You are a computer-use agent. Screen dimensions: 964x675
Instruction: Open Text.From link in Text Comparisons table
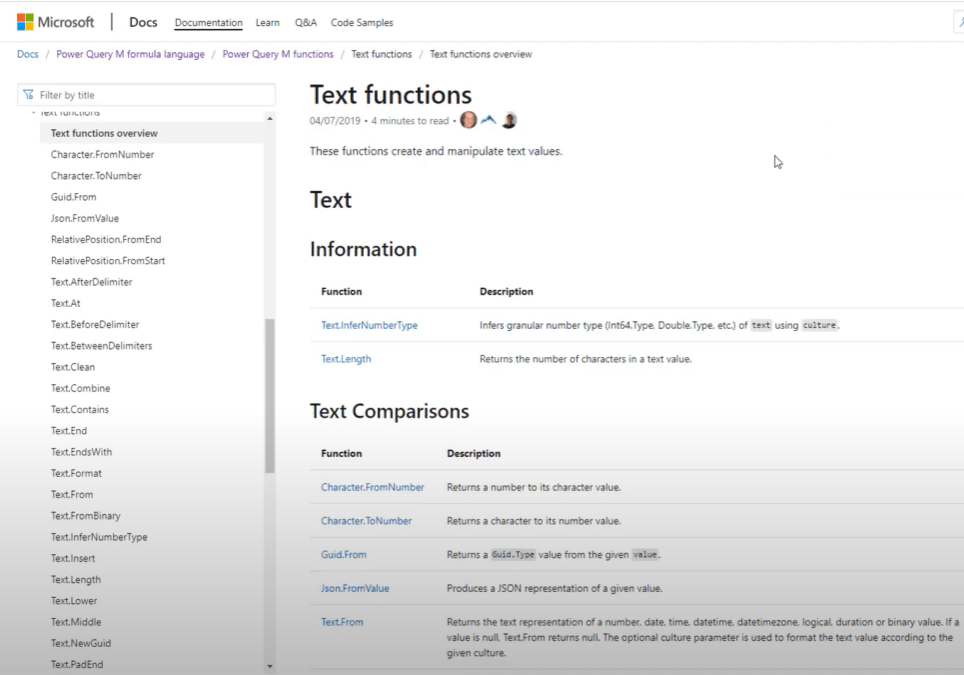(342, 622)
